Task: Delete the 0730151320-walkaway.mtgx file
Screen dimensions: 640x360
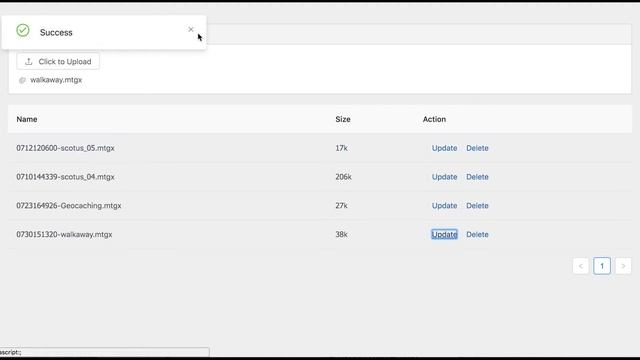Action: [477, 235]
